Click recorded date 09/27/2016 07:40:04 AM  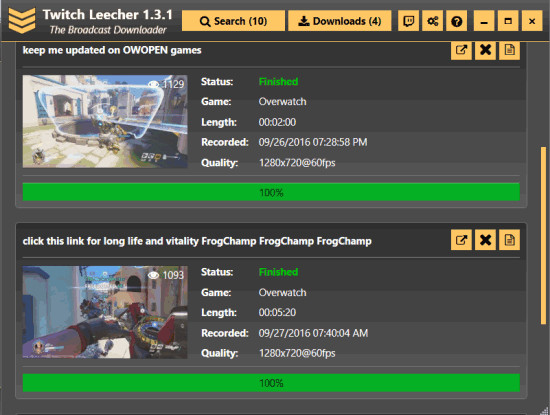pyautogui.click(x=313, y=333)
